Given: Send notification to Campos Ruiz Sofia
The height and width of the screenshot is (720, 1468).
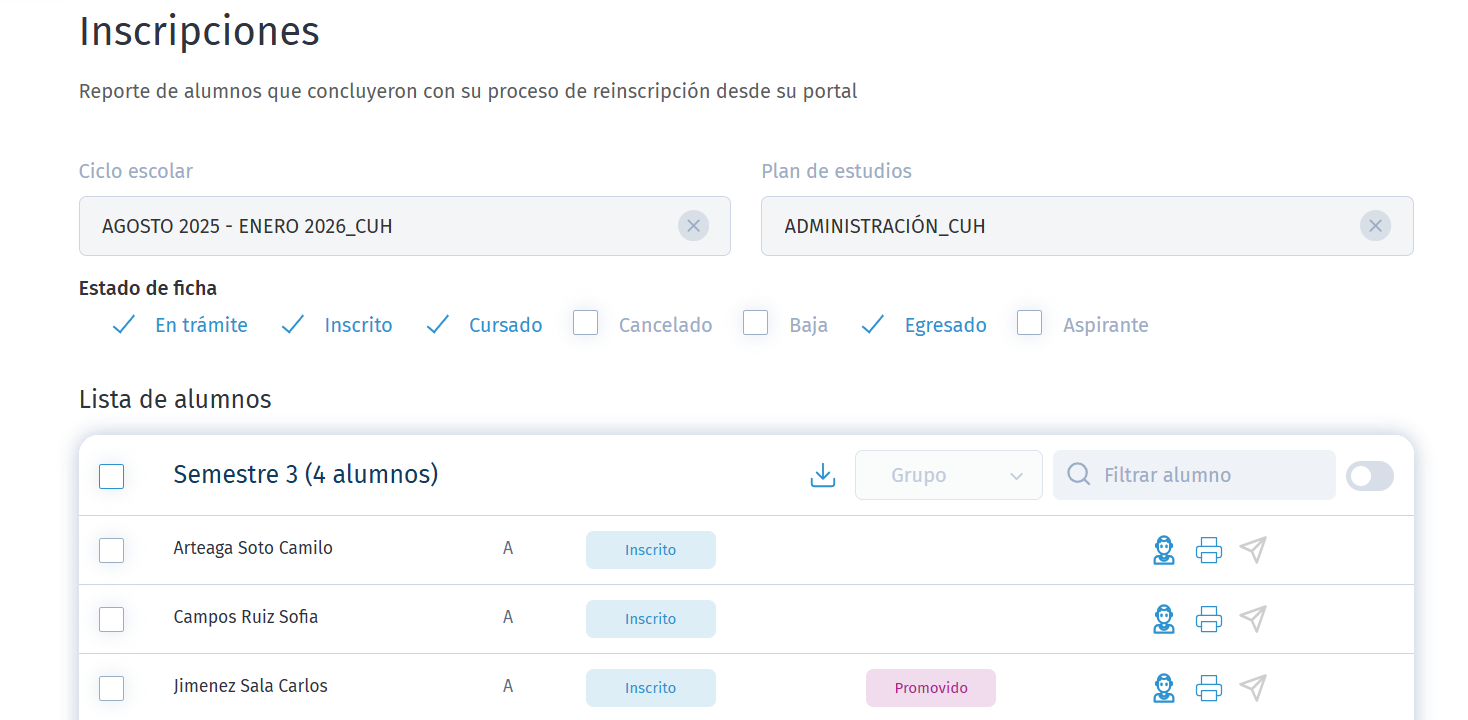Looking at the screenshot, I should coord(1253,619).
